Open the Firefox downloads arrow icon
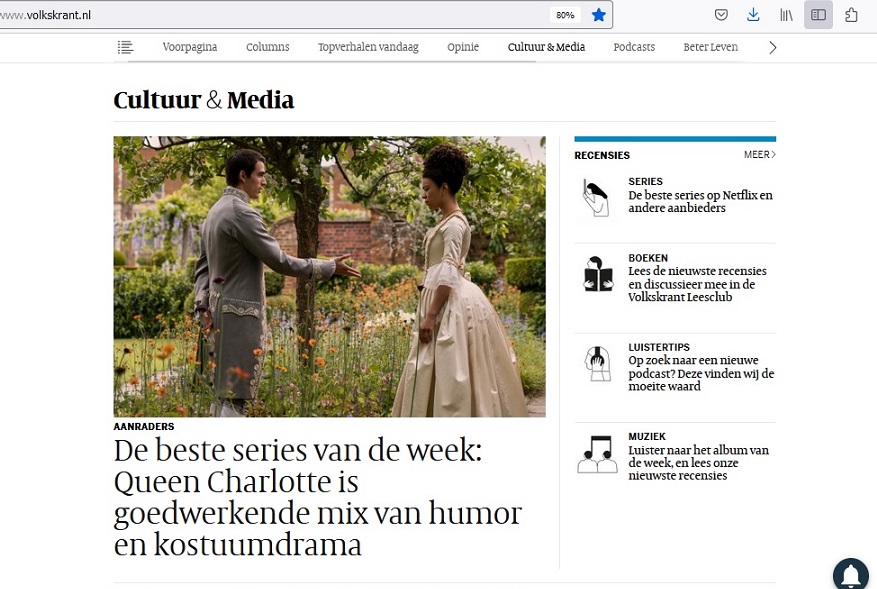Image resolution: width=877 pixels, height=589 pixels. pos(753,15)
